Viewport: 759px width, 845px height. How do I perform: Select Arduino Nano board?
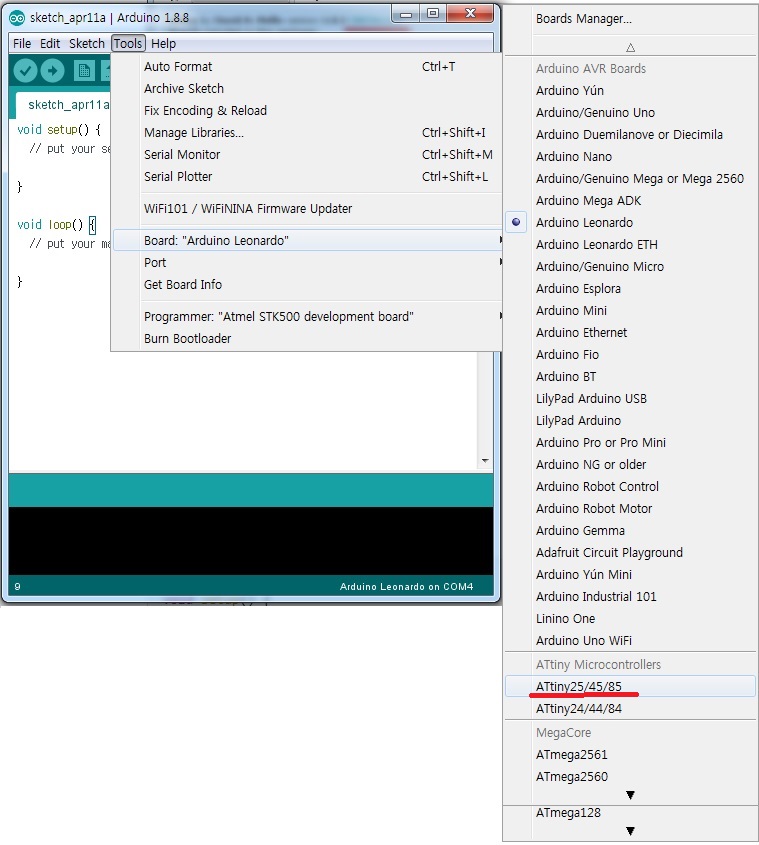tap(630, 157)
